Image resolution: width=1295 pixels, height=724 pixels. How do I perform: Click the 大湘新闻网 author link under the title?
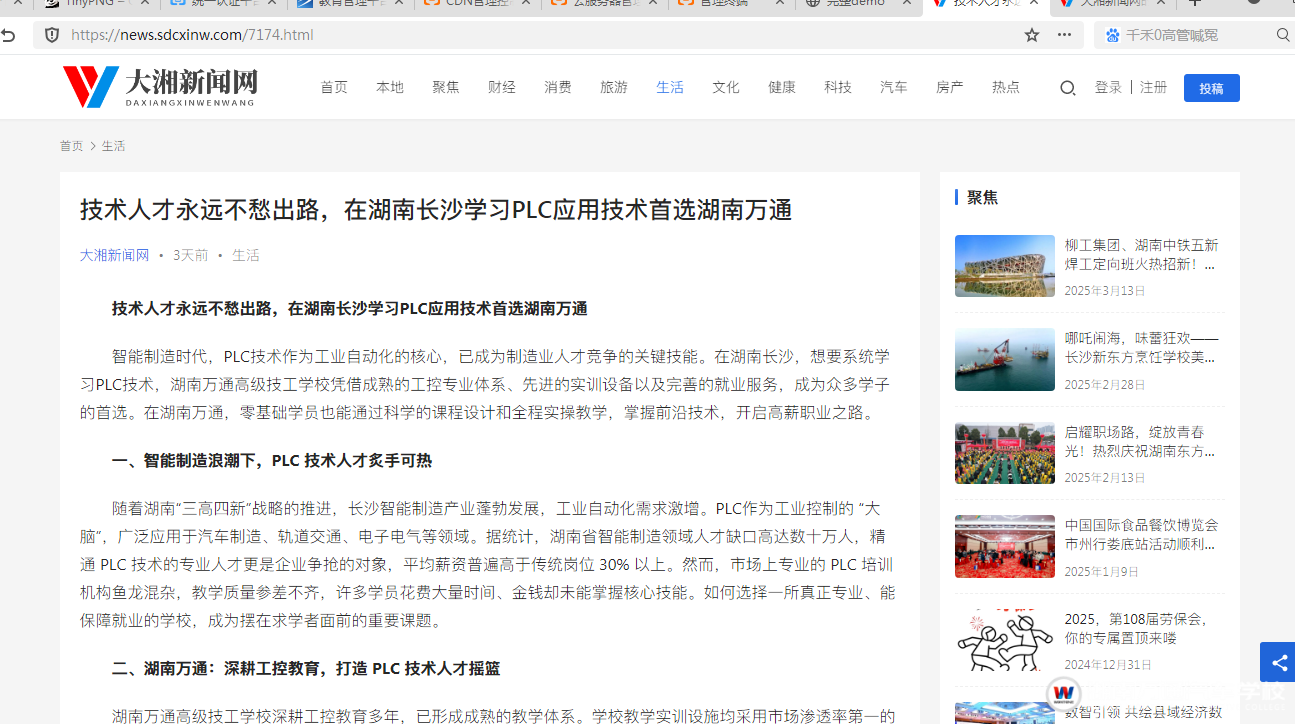coord(114,255)
